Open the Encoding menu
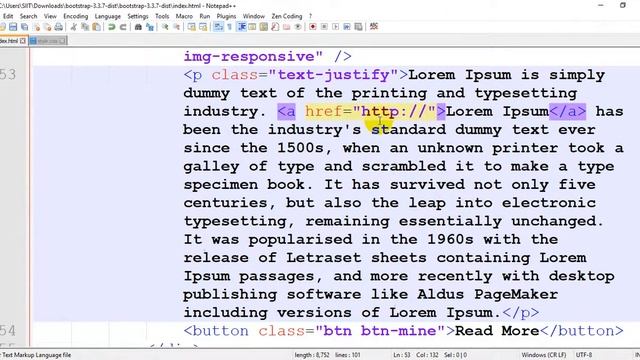Image resolution: width=640 pixels, height=360 pixels. (76, 16)
